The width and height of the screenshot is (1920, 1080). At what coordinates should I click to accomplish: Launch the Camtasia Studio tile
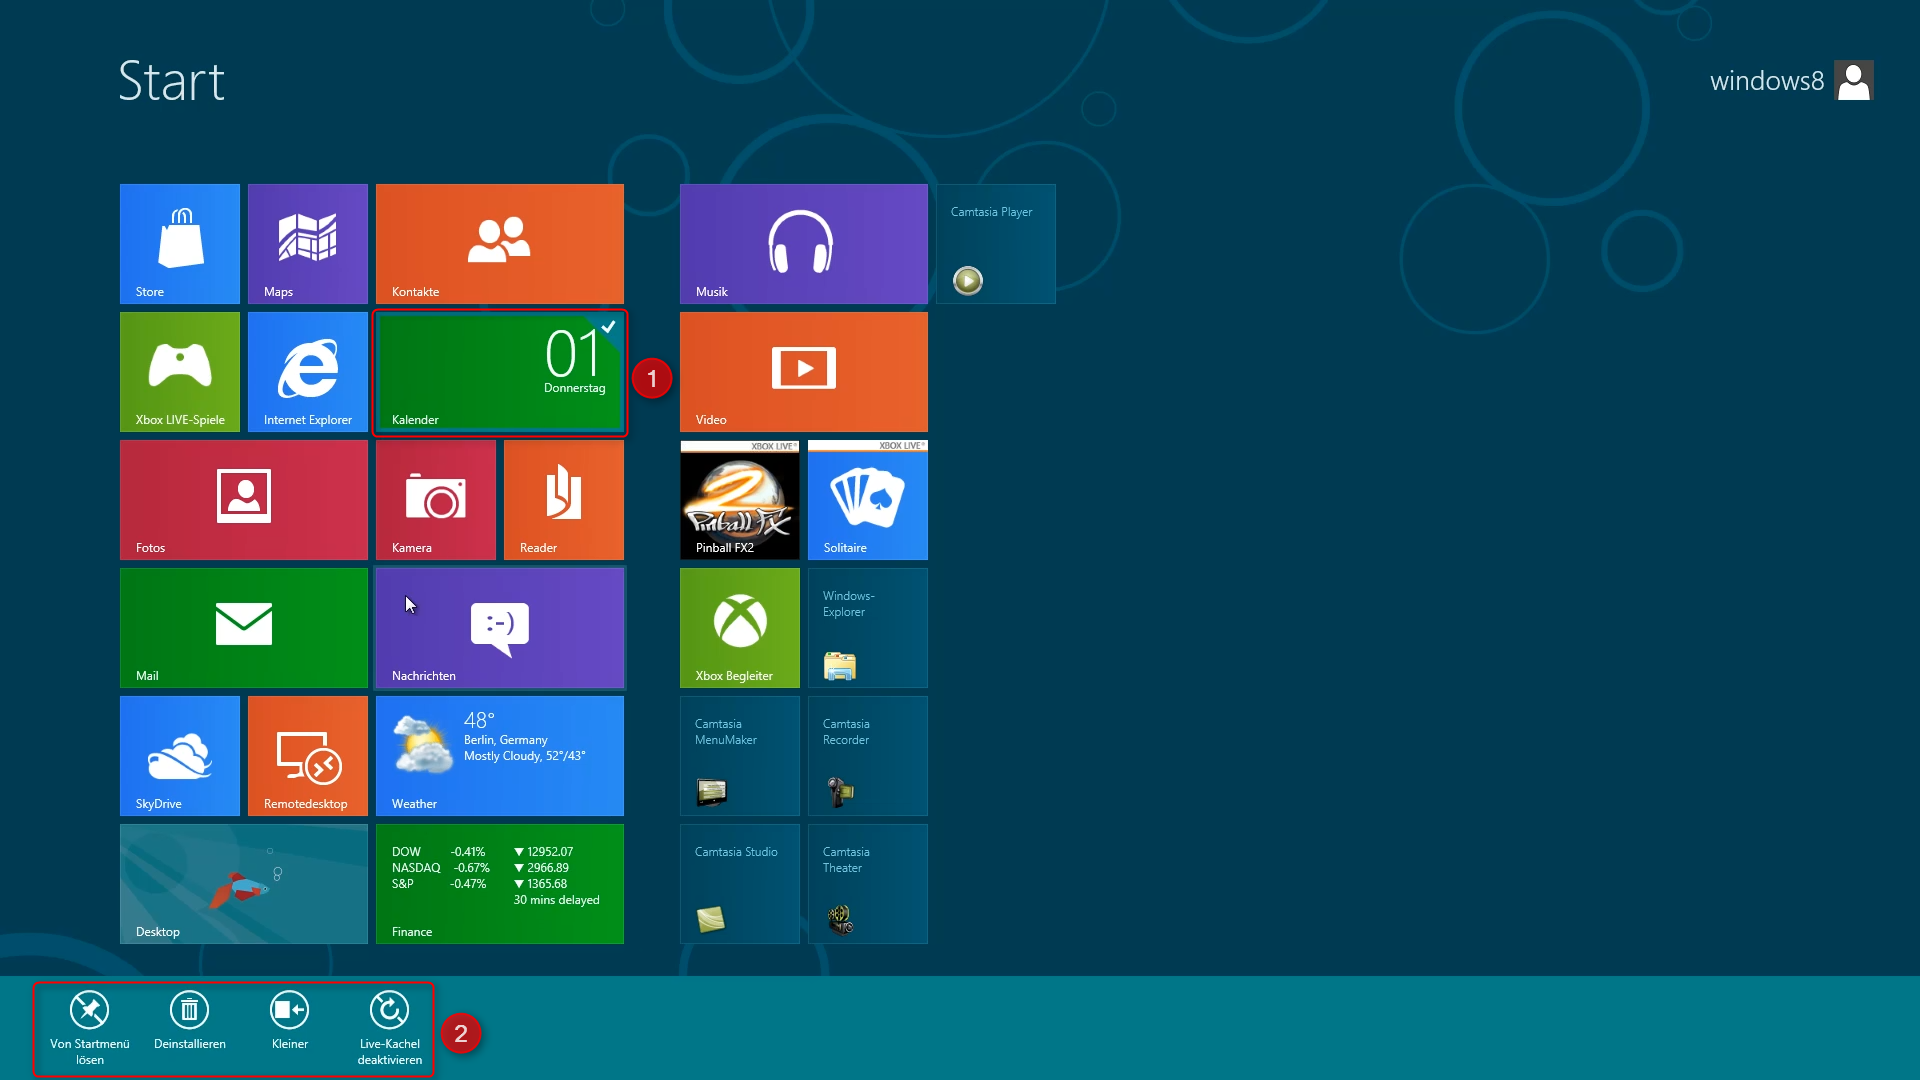click(740, 884)
